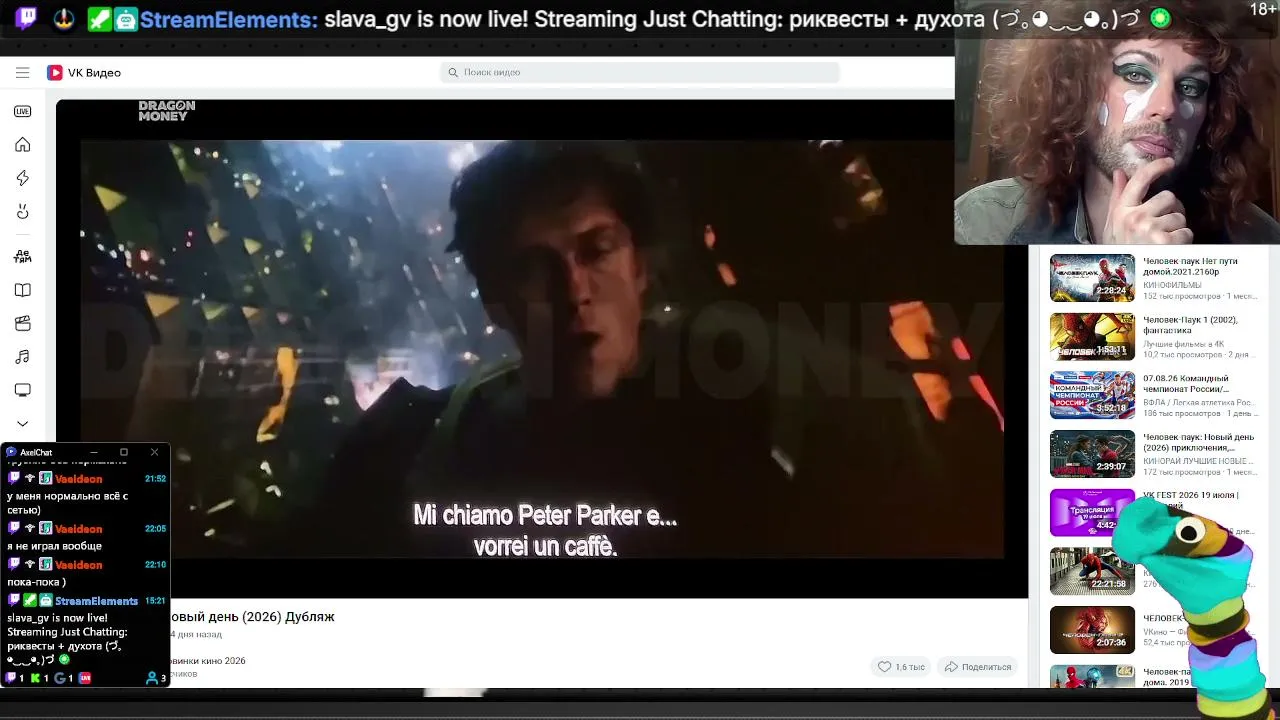Viewport: 1280px width, 720px height.
Task: Open title 'Человек-паук: Новый день (2026) приключения'
Action: pyautogui.click(x=1198, y=442)
